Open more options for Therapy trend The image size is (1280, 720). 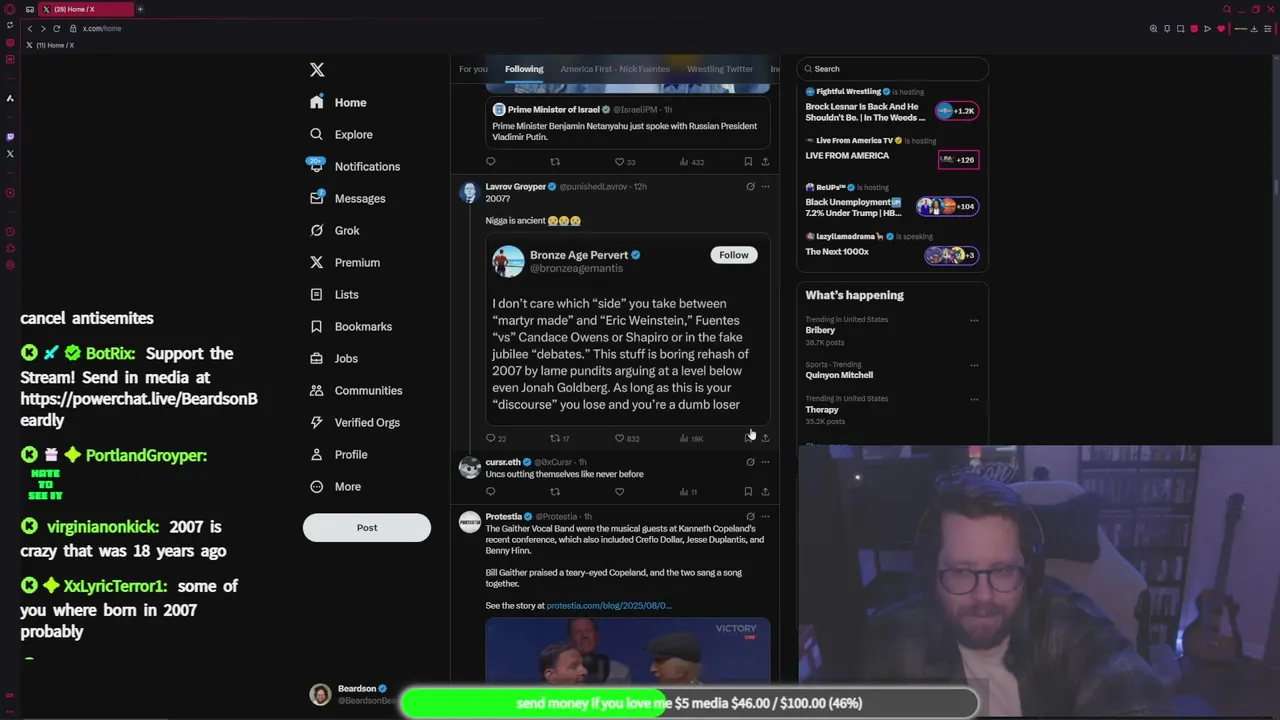click(x=974, y=400)
